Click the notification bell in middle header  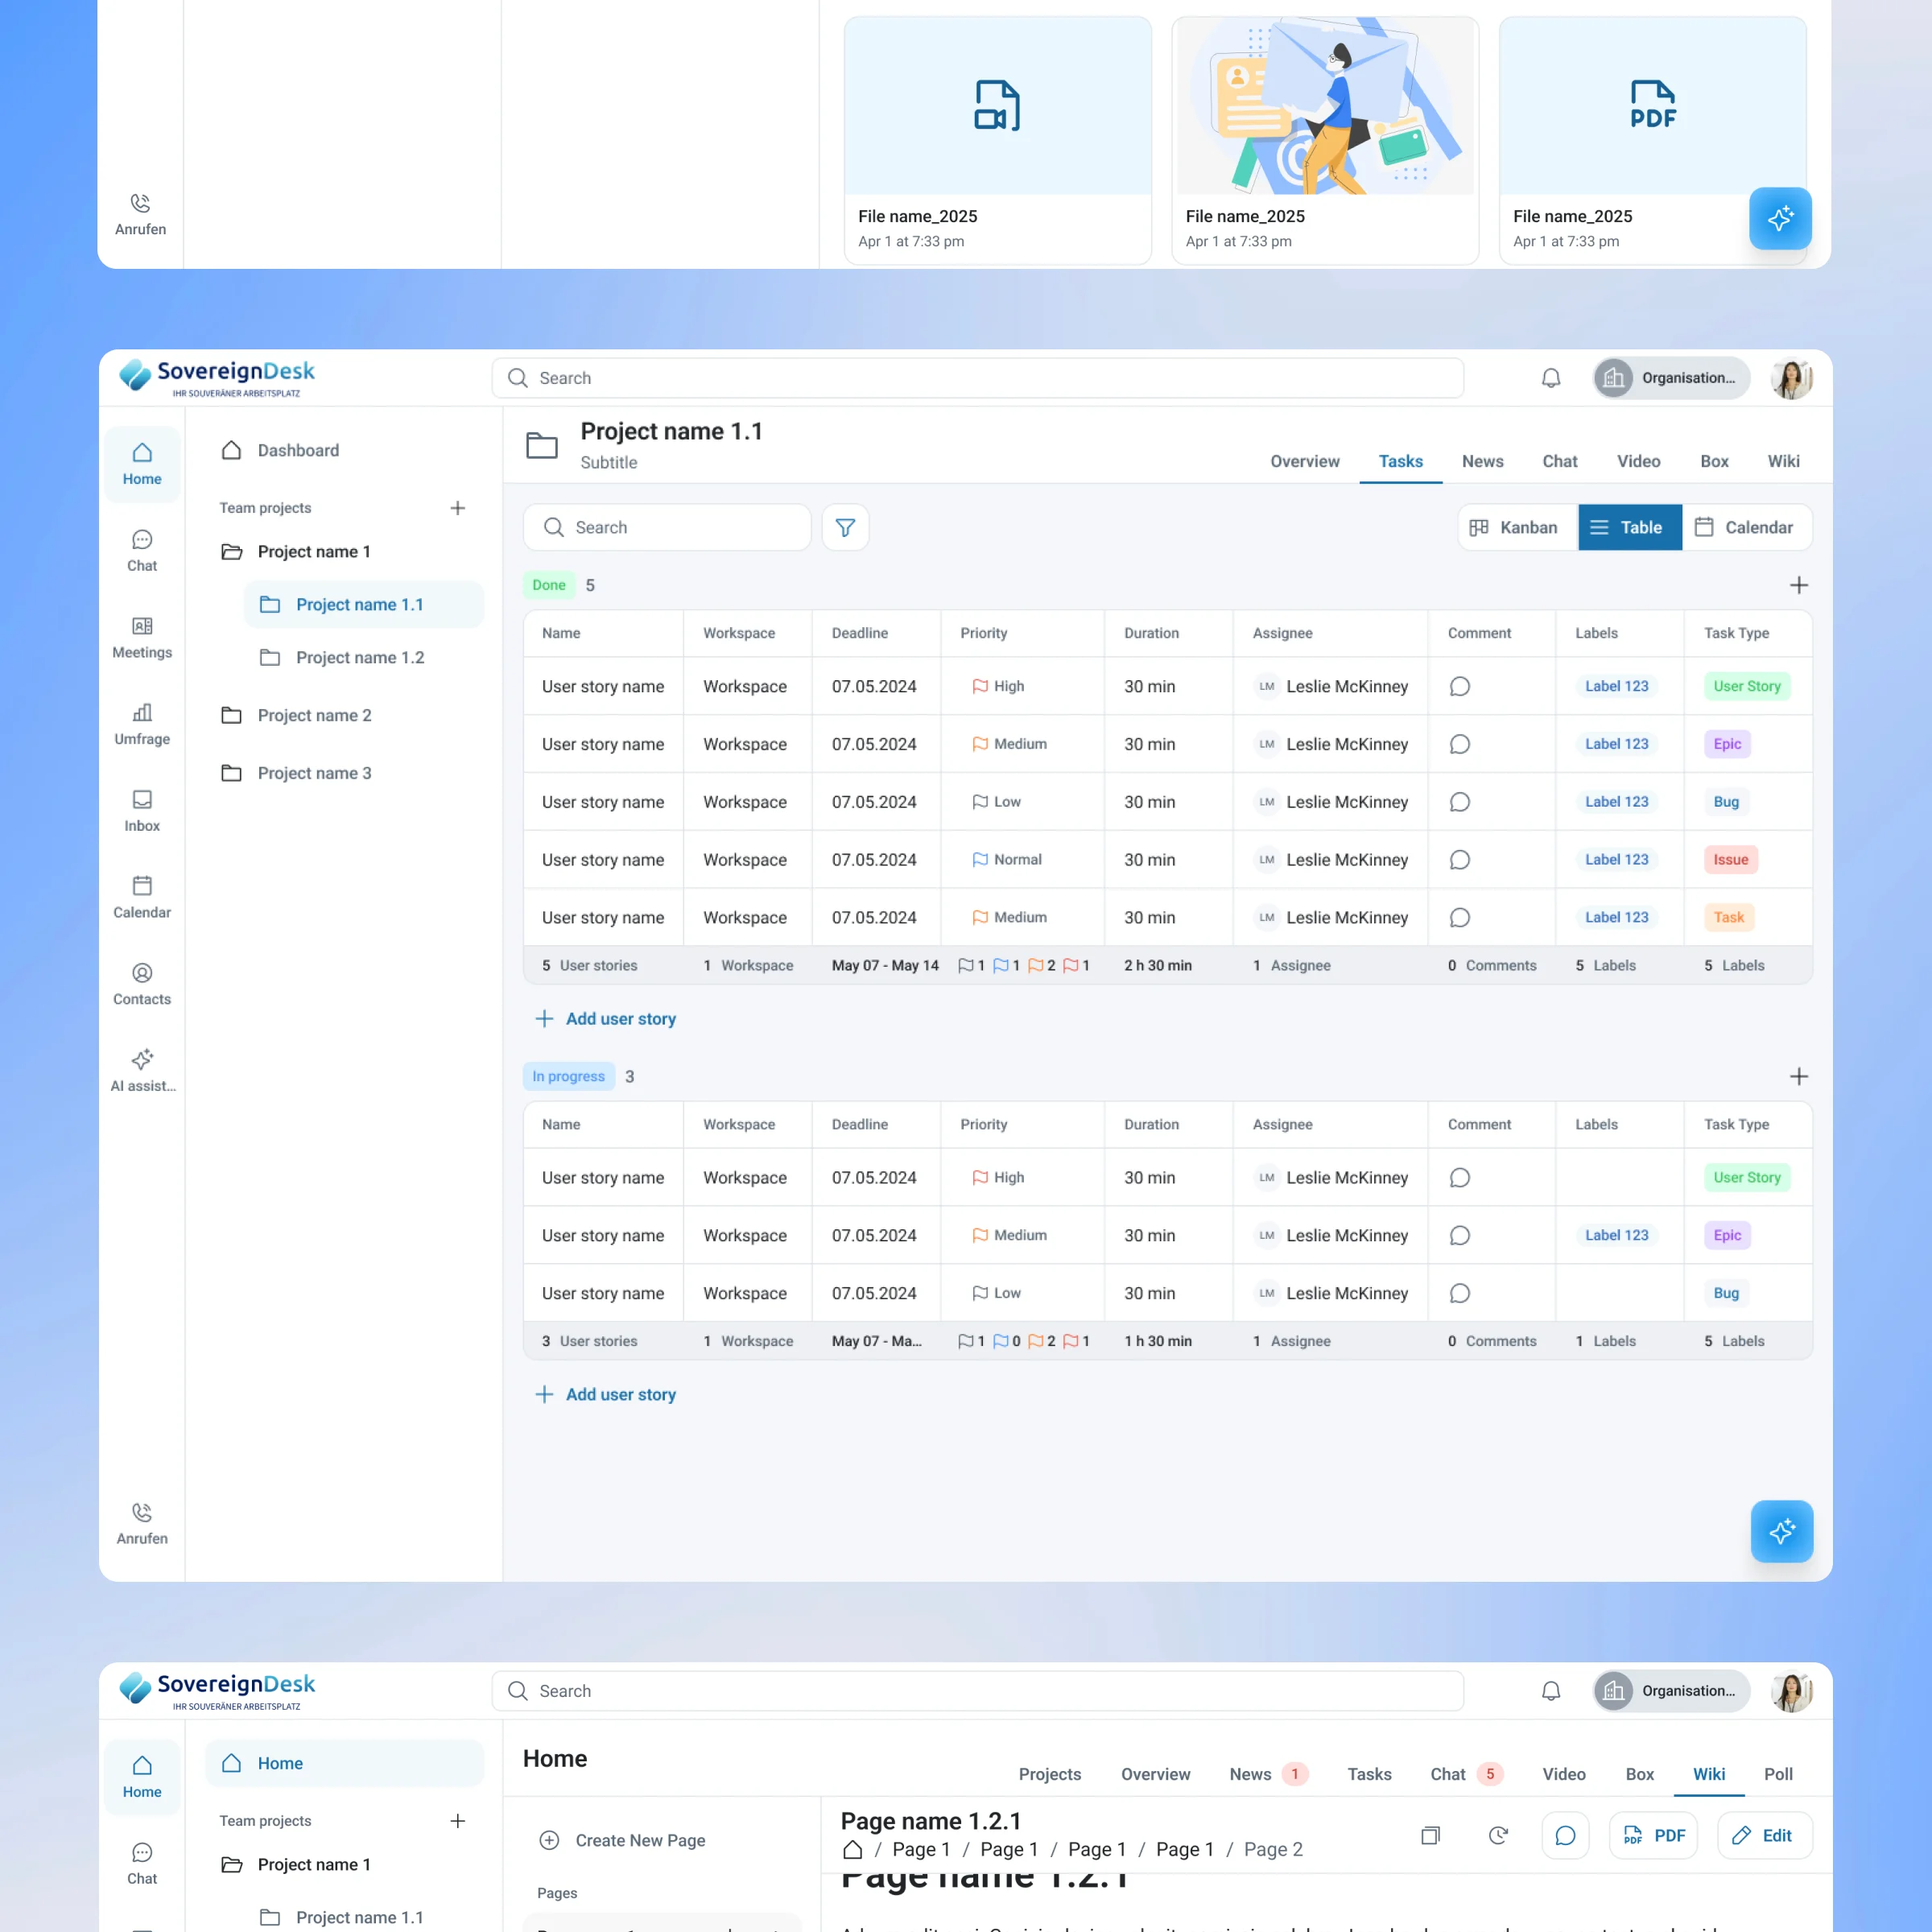coord(1550,378)
